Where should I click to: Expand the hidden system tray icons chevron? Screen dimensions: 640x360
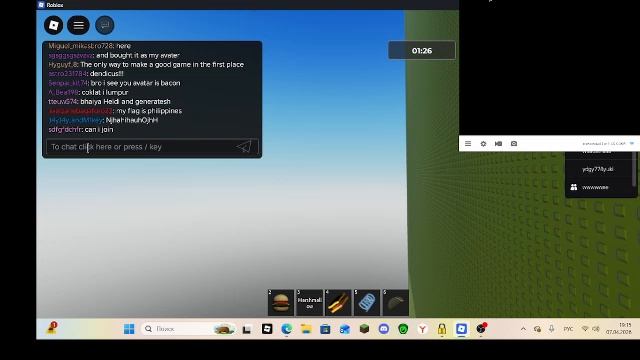(x=523, y=329)
